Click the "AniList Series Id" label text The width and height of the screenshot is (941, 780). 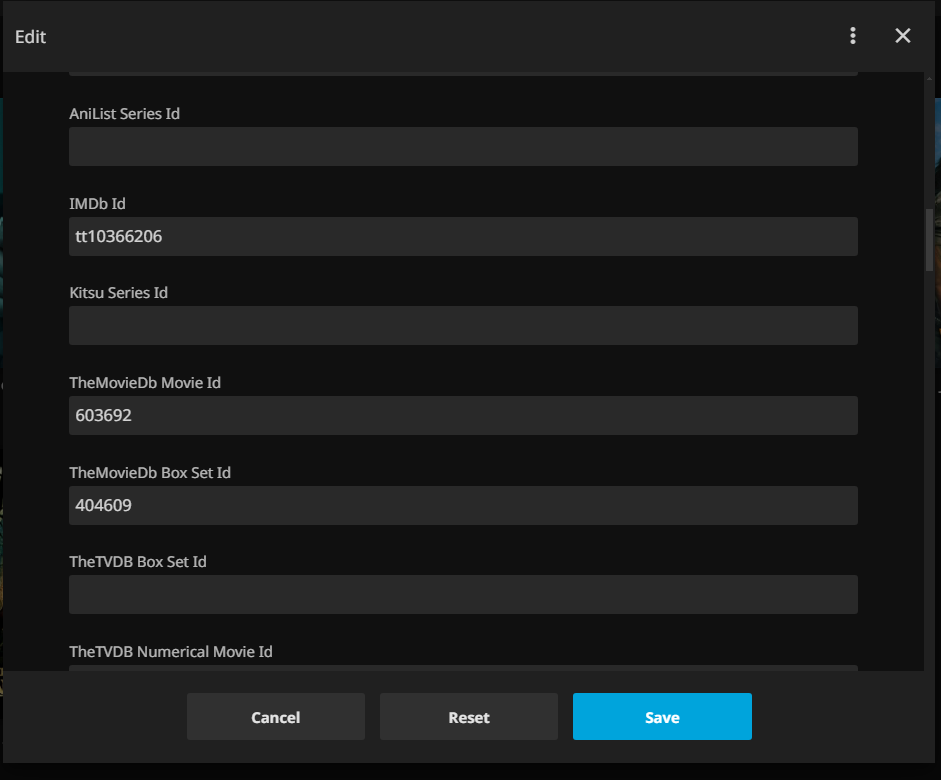click(x=124, y=114)
